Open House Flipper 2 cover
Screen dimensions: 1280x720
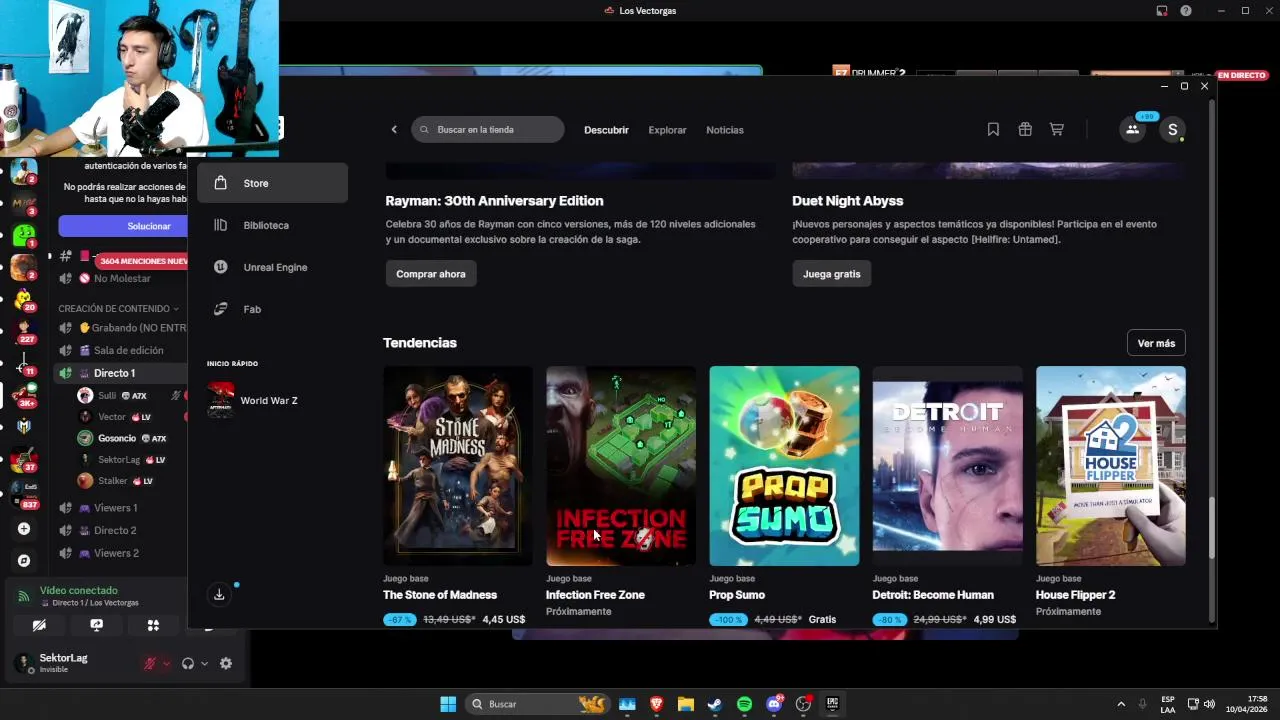click(x=1111, y=466)
